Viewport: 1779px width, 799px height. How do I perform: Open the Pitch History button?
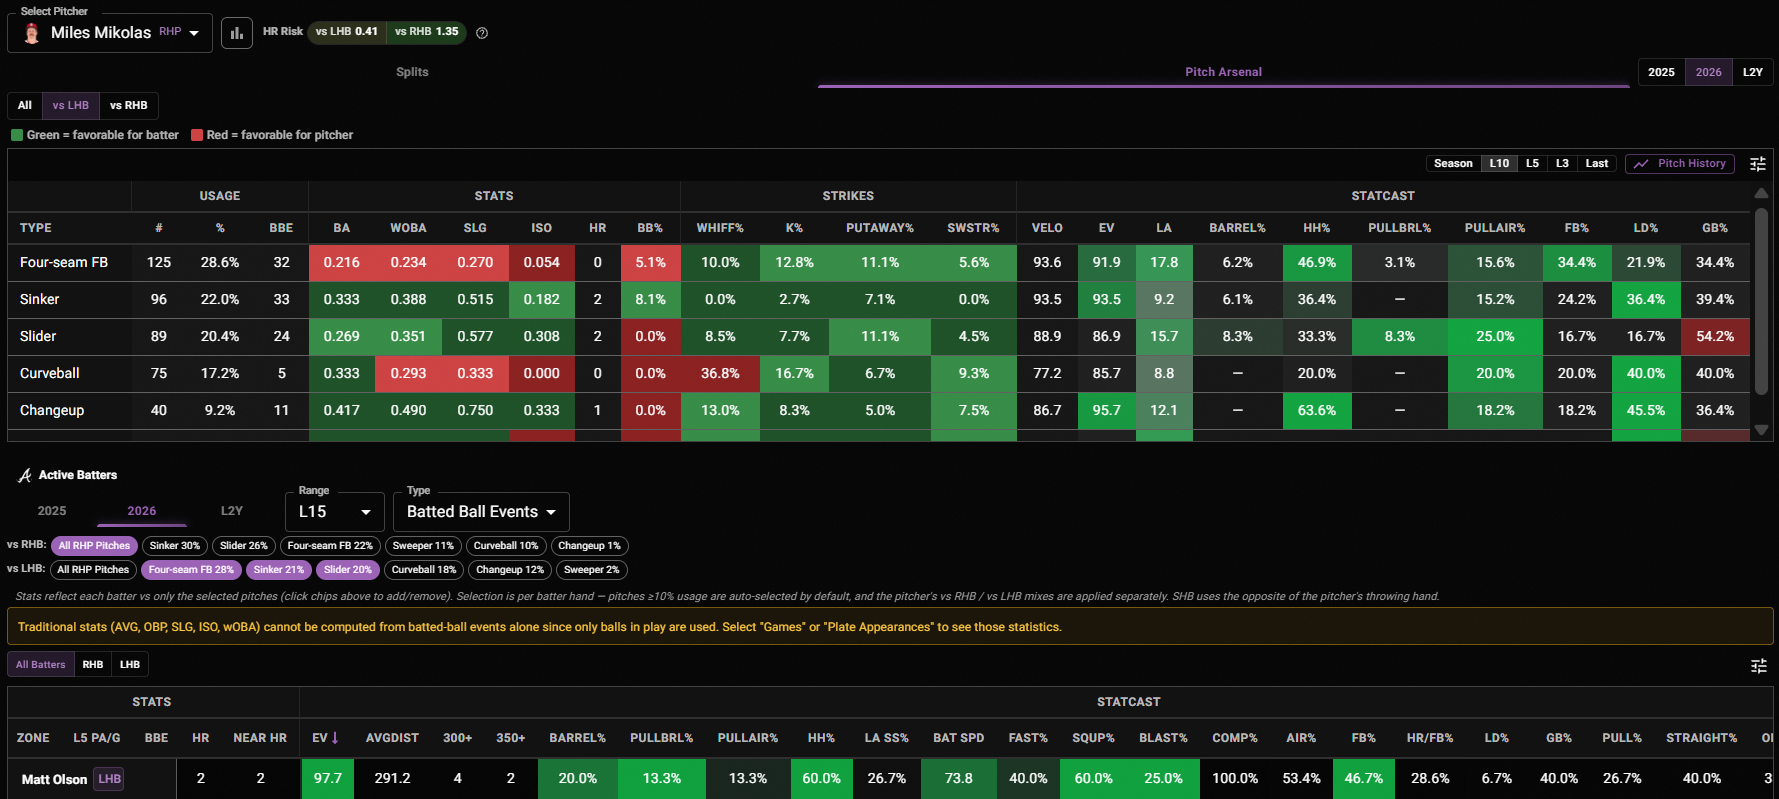(1682, 164)
